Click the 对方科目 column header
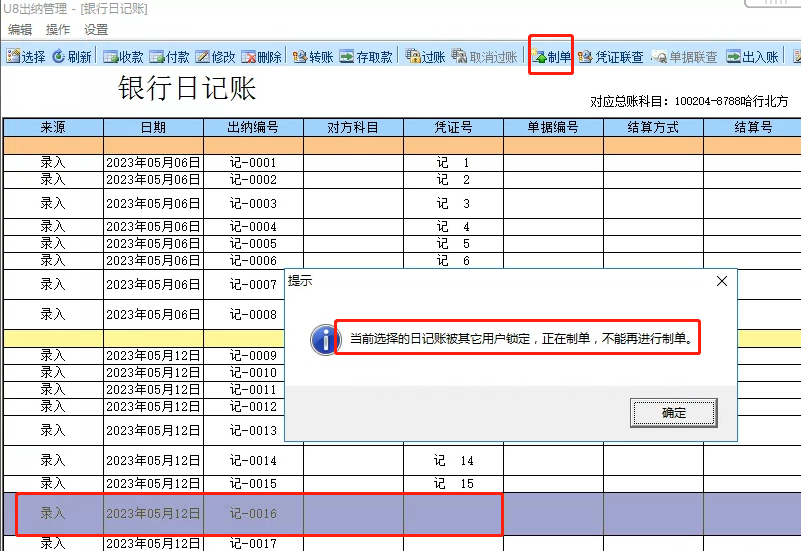 point(354,127)
